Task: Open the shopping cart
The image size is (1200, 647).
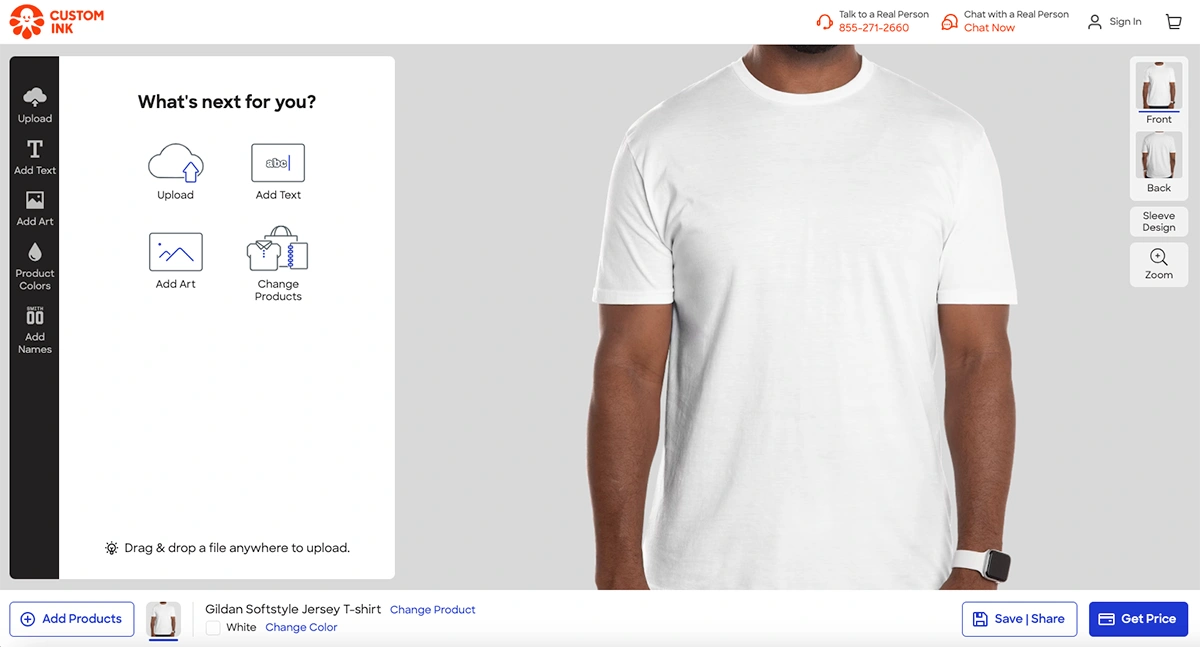Action: 1173,22
